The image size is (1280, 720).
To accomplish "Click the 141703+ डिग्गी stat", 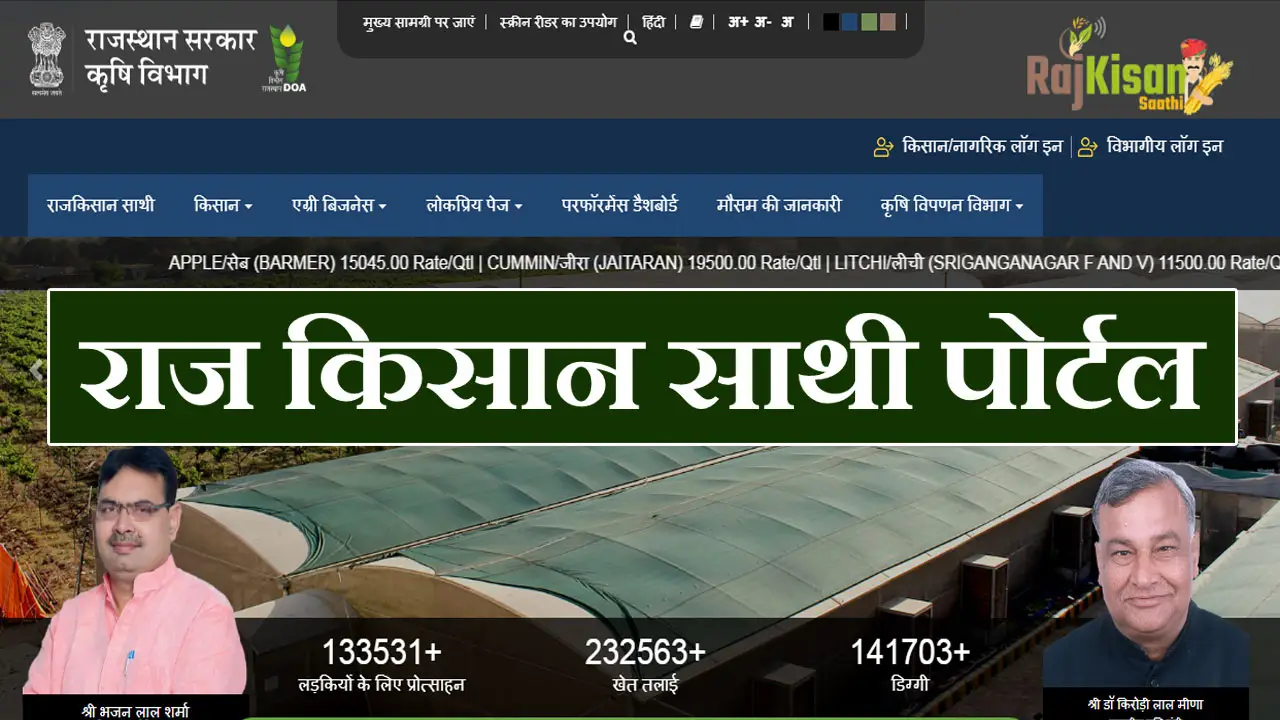I will [x=910, y=666].
